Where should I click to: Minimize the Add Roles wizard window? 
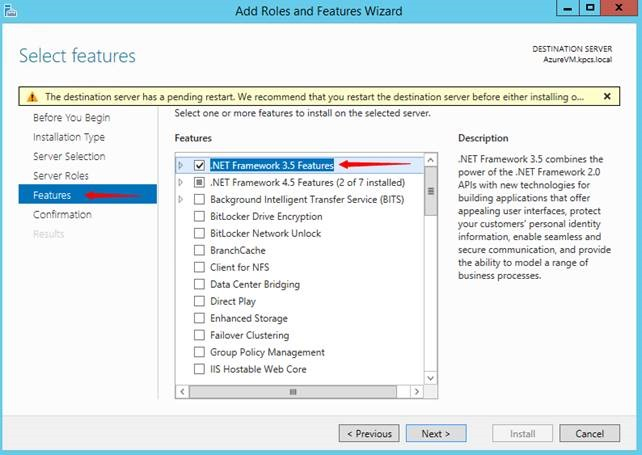tap(567, 9)
